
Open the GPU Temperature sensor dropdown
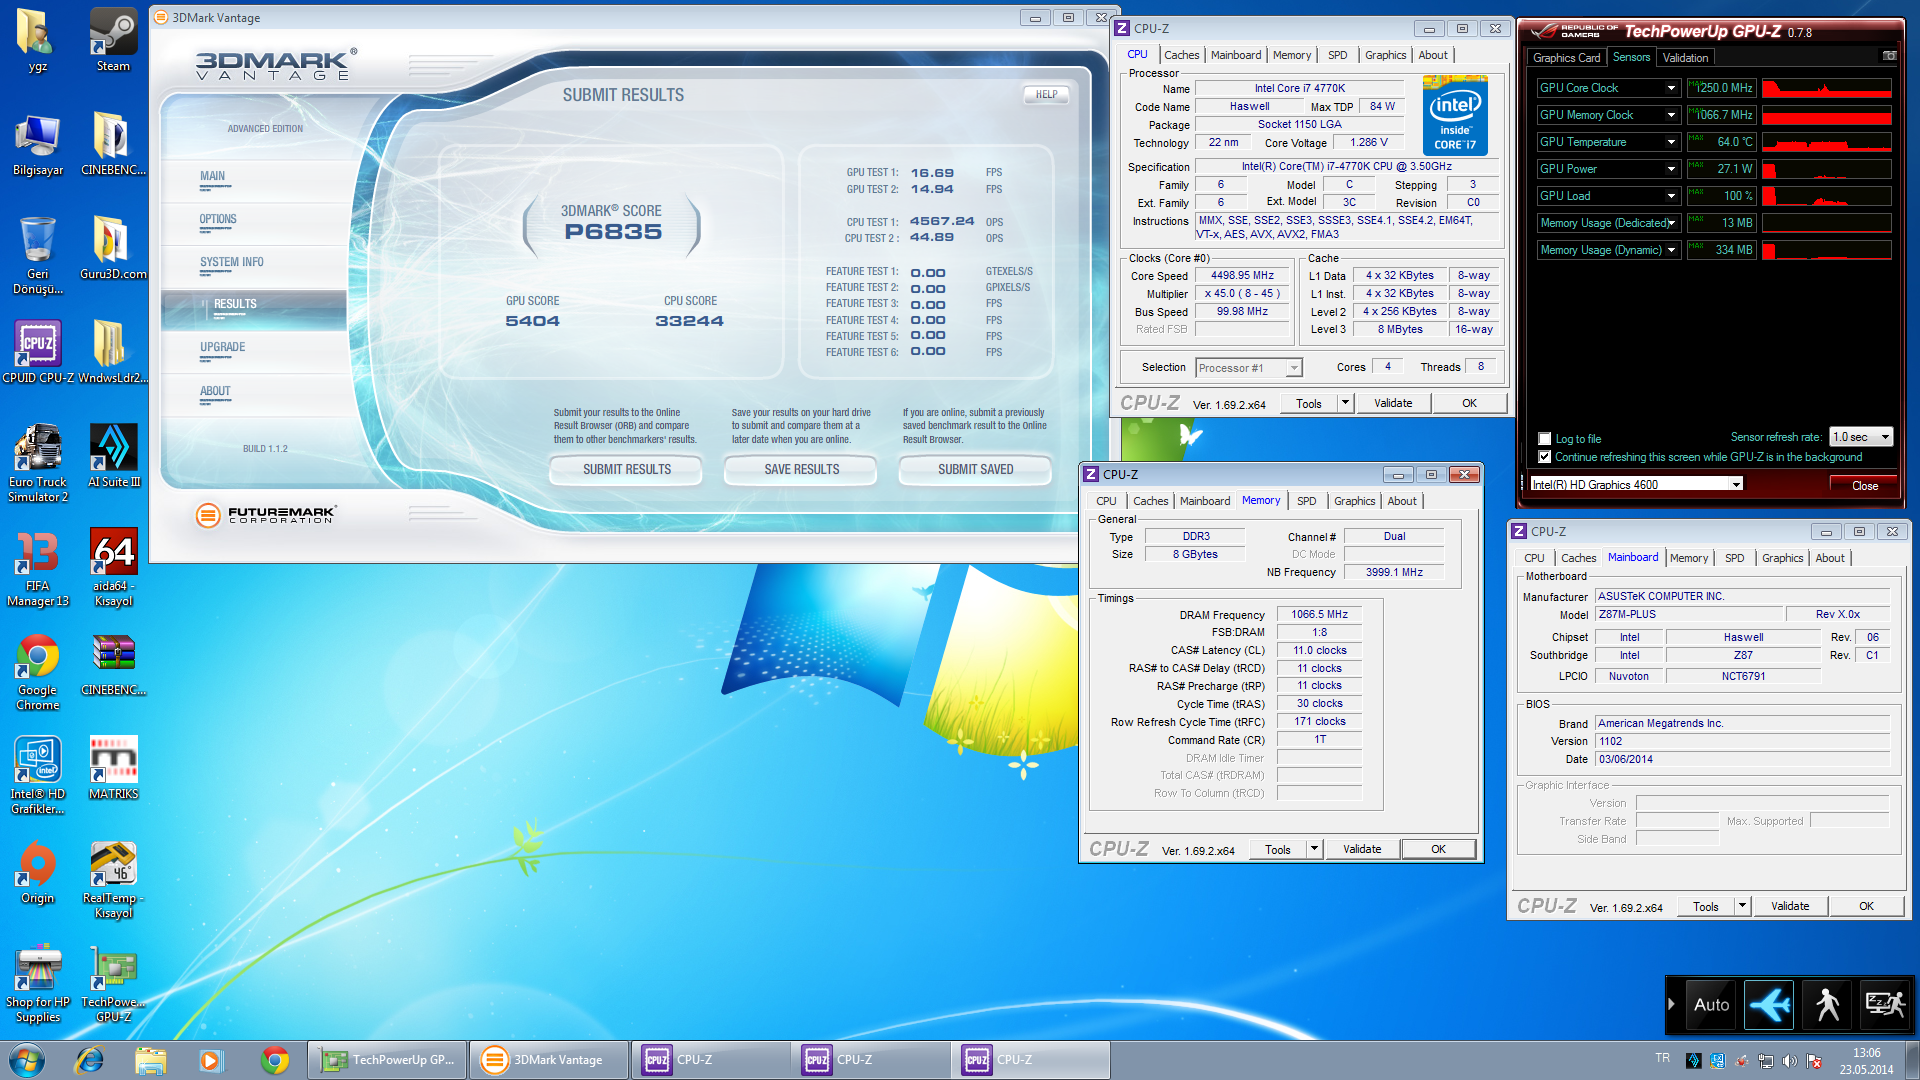tap(1671, 142)
